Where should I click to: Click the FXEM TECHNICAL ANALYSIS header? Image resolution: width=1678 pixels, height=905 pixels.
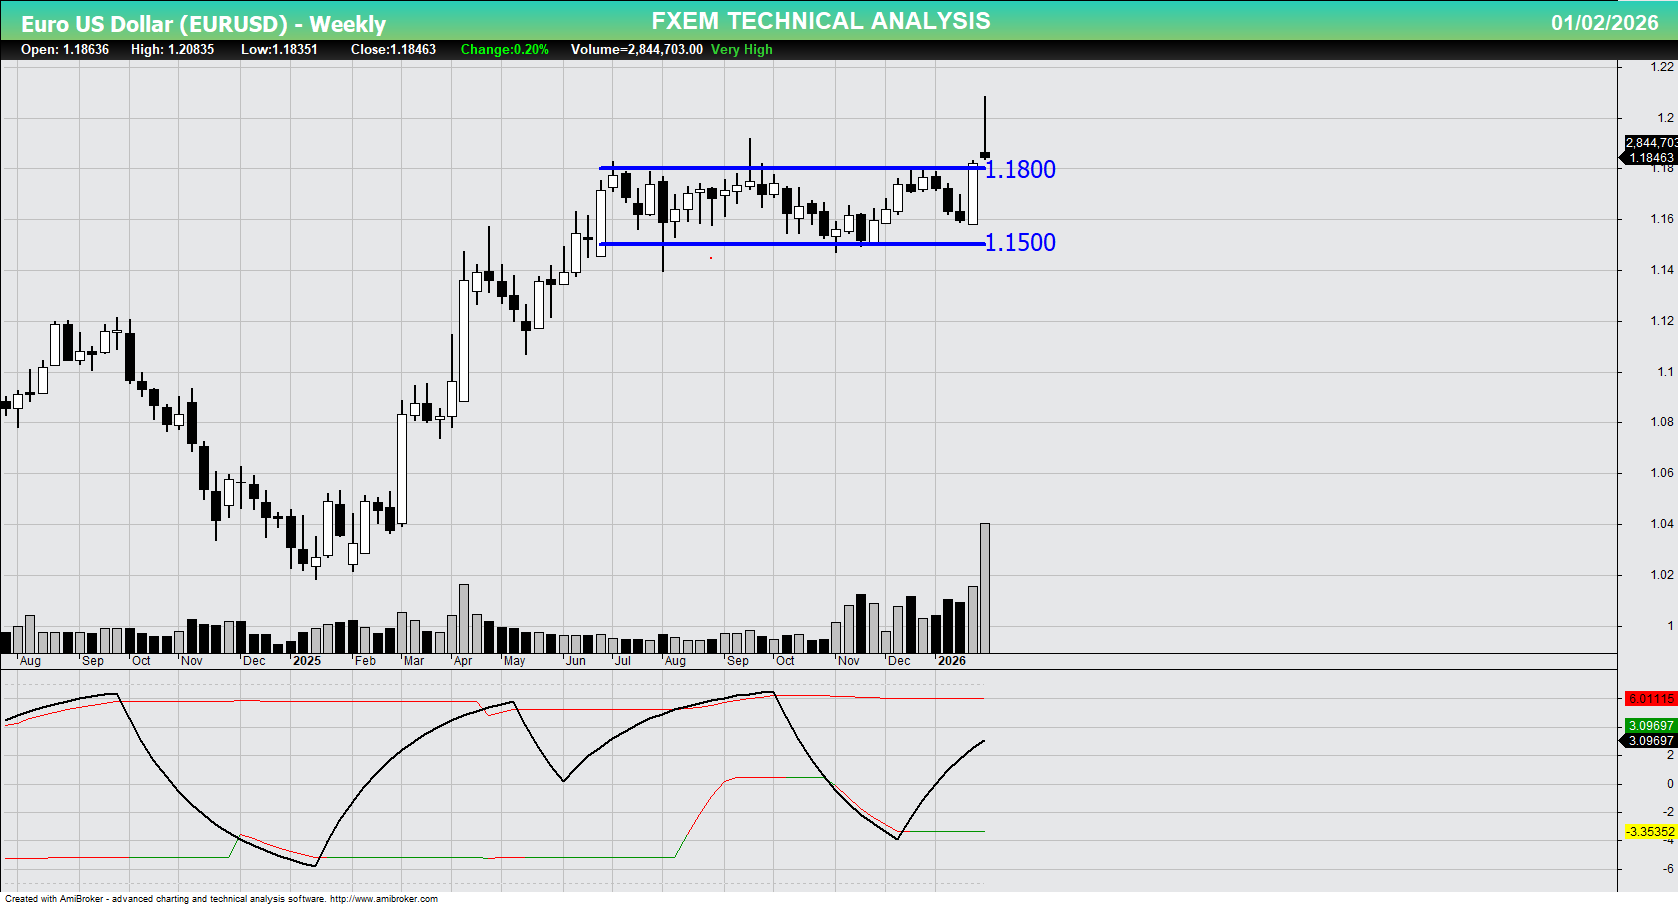820,20
